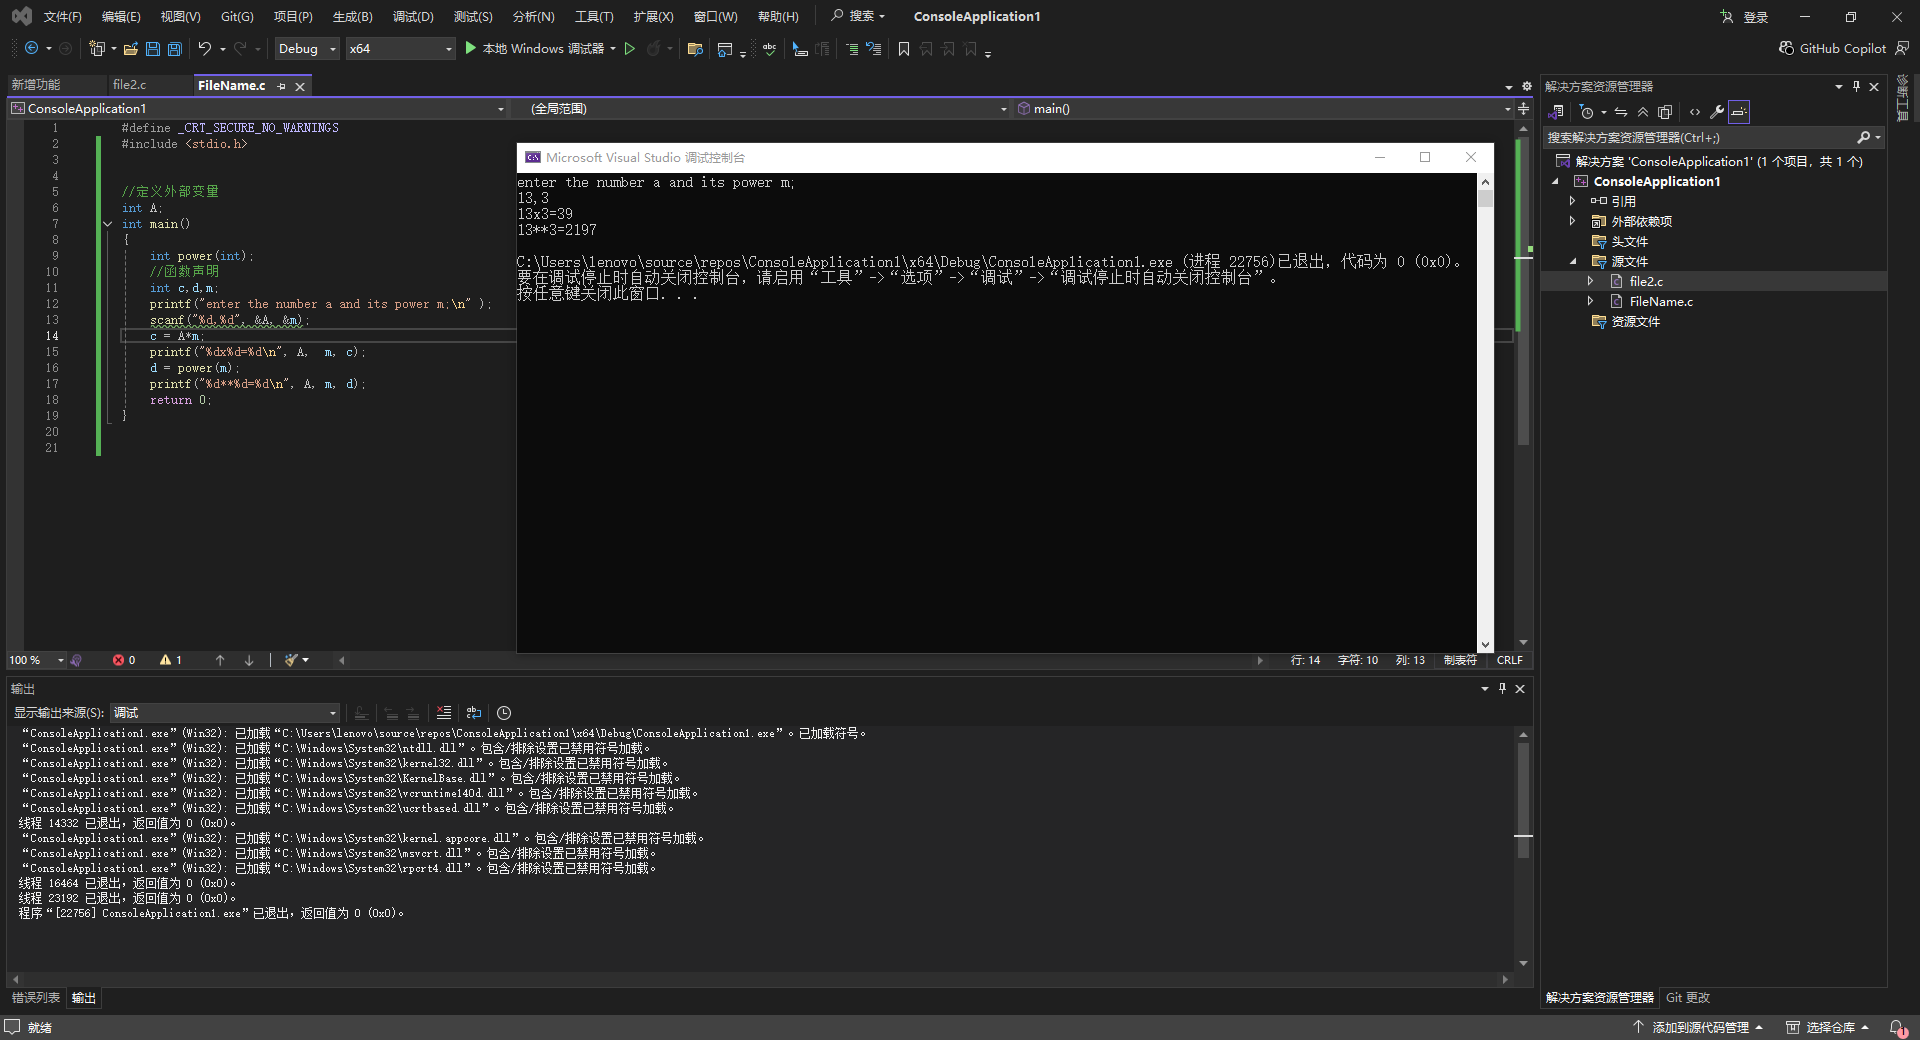
Task: Toggle auto-hide pin on Output panel
Action: [x=1502, y=688]
